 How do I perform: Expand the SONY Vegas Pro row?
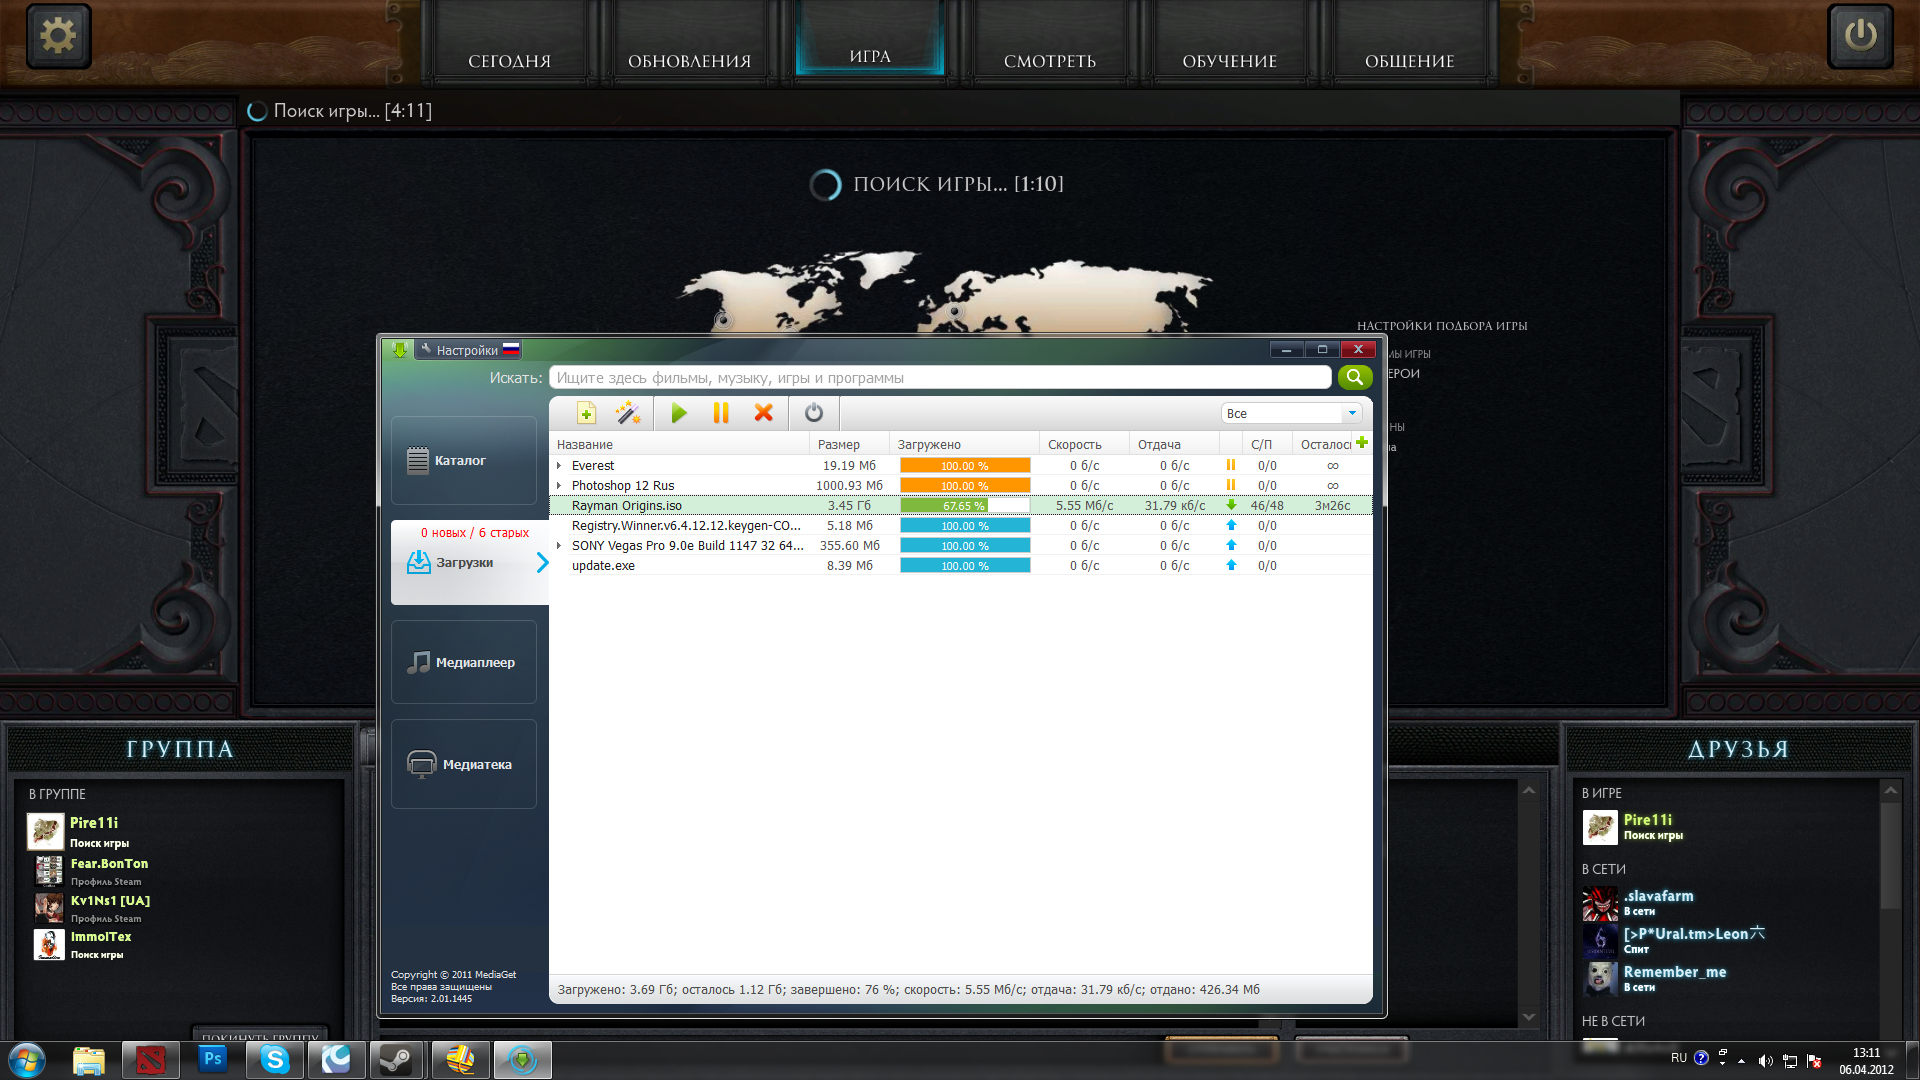pos(559,546)
